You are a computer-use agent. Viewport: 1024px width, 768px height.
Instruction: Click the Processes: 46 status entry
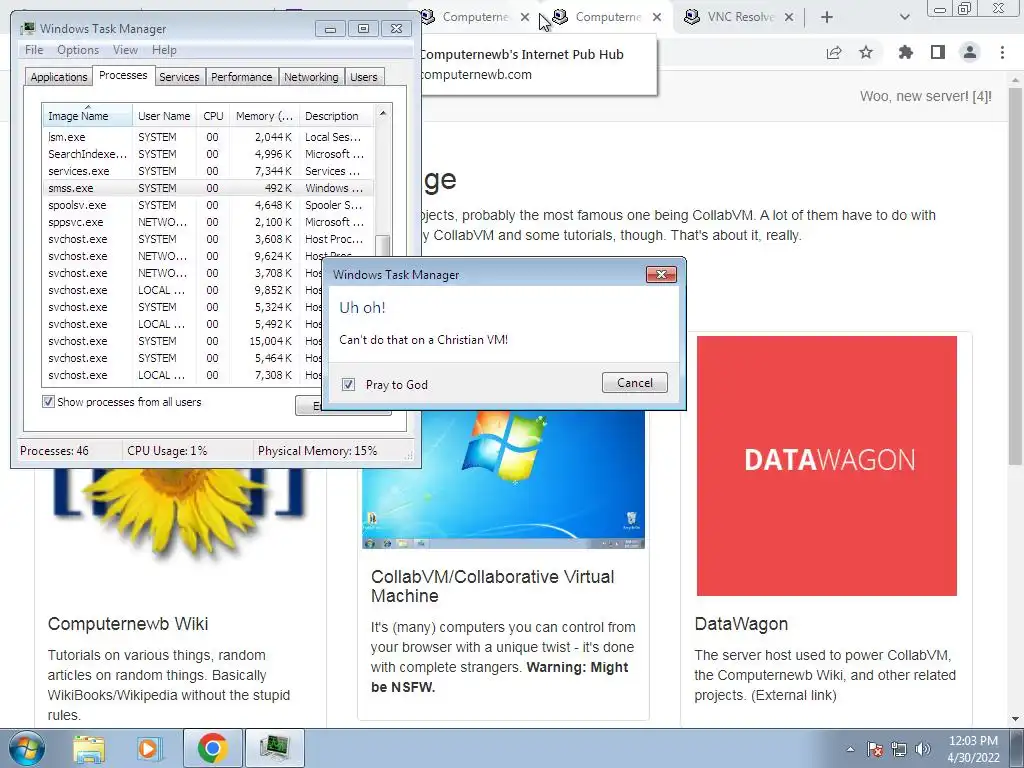click(54, 451)
